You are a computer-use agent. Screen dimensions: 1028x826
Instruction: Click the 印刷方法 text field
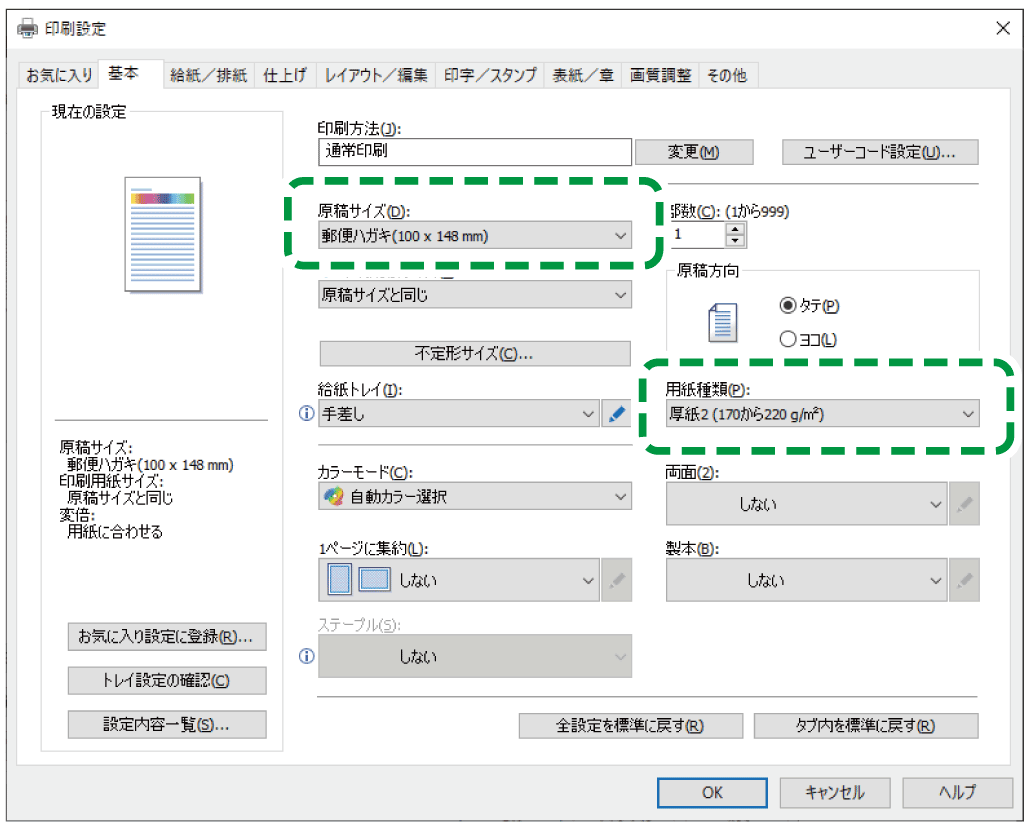tap(474, 152)
